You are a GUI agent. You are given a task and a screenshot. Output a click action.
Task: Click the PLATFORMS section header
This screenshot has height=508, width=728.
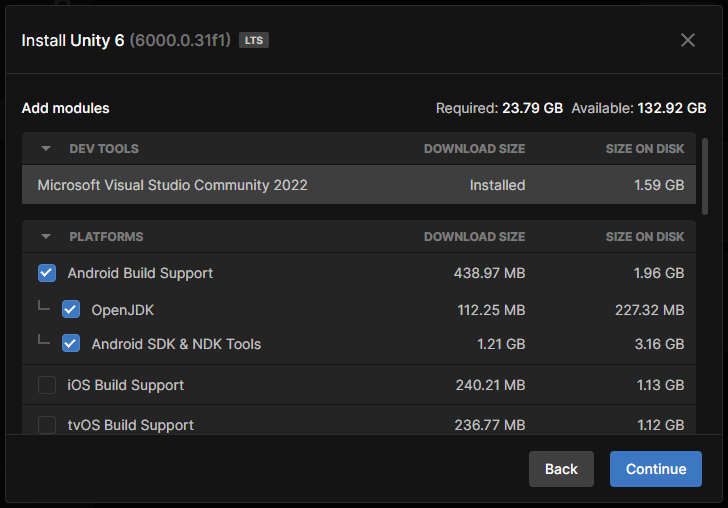click(x=106, y=237)
